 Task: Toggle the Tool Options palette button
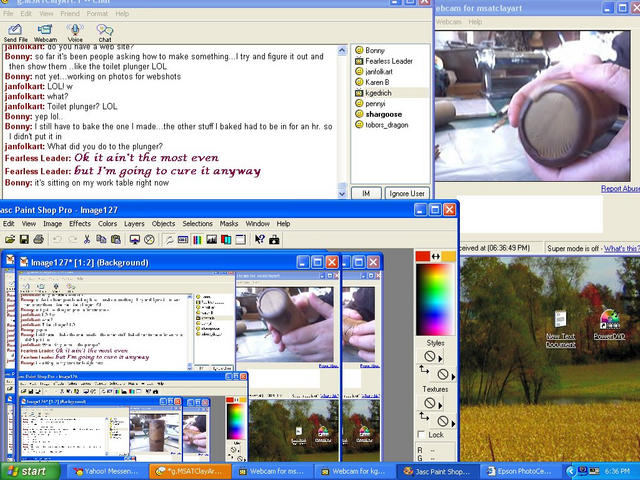[x=183, y=240]
